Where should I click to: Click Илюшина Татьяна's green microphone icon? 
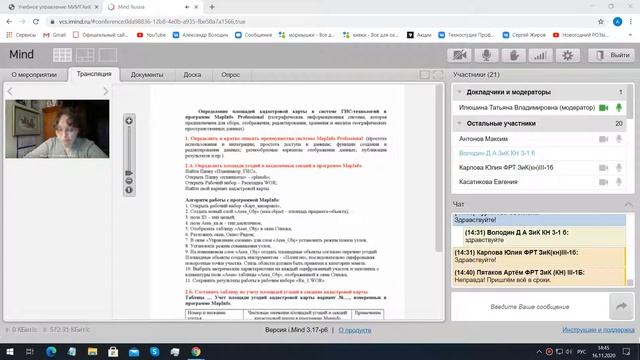click(x=619, y=107)
